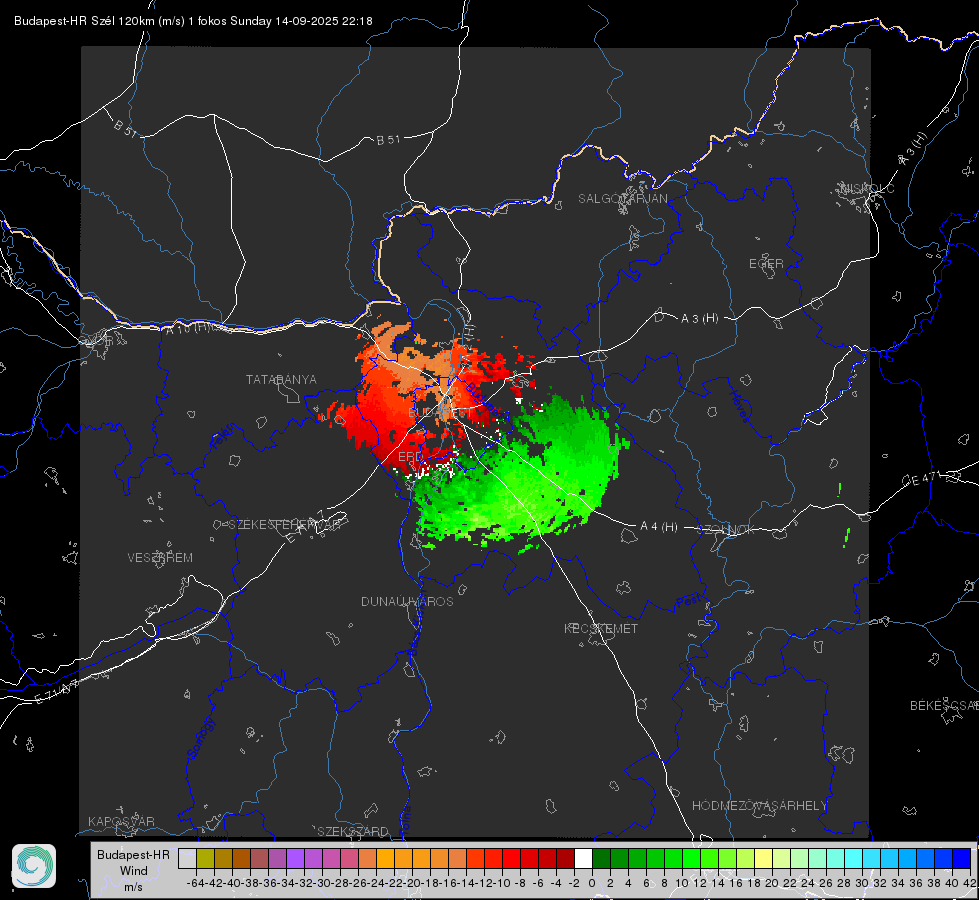Click the 'Budapest-HR Wind m/s' legend title
The height and width of the screenshot is (900, 979).
tap(133, 870)
